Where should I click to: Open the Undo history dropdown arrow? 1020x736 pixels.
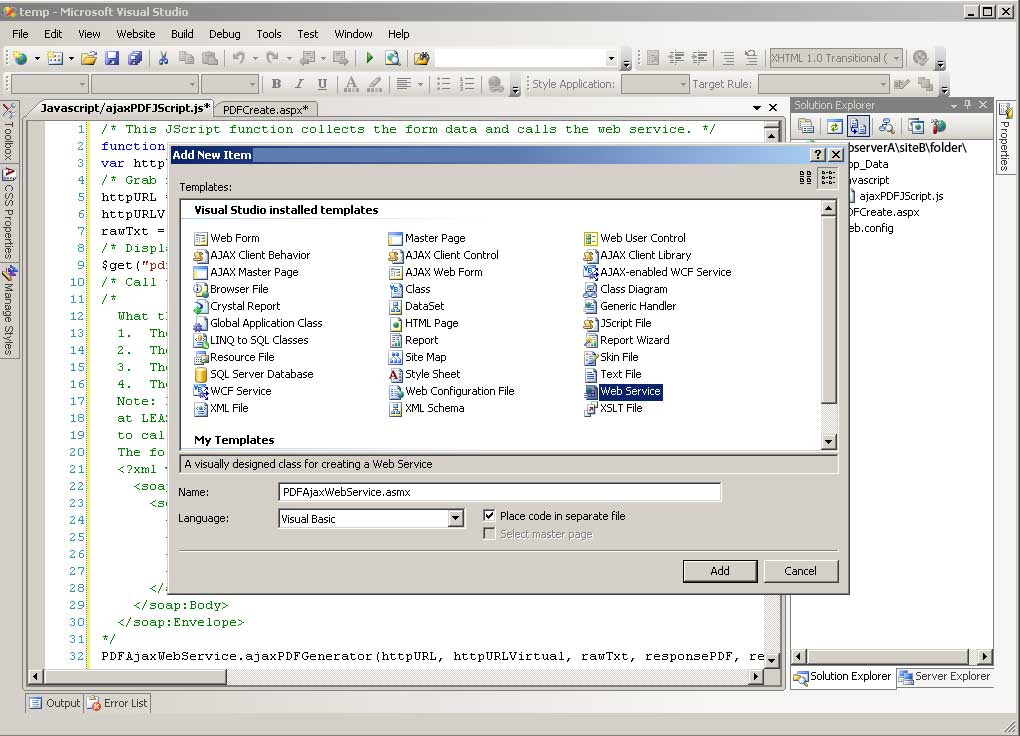255,59
